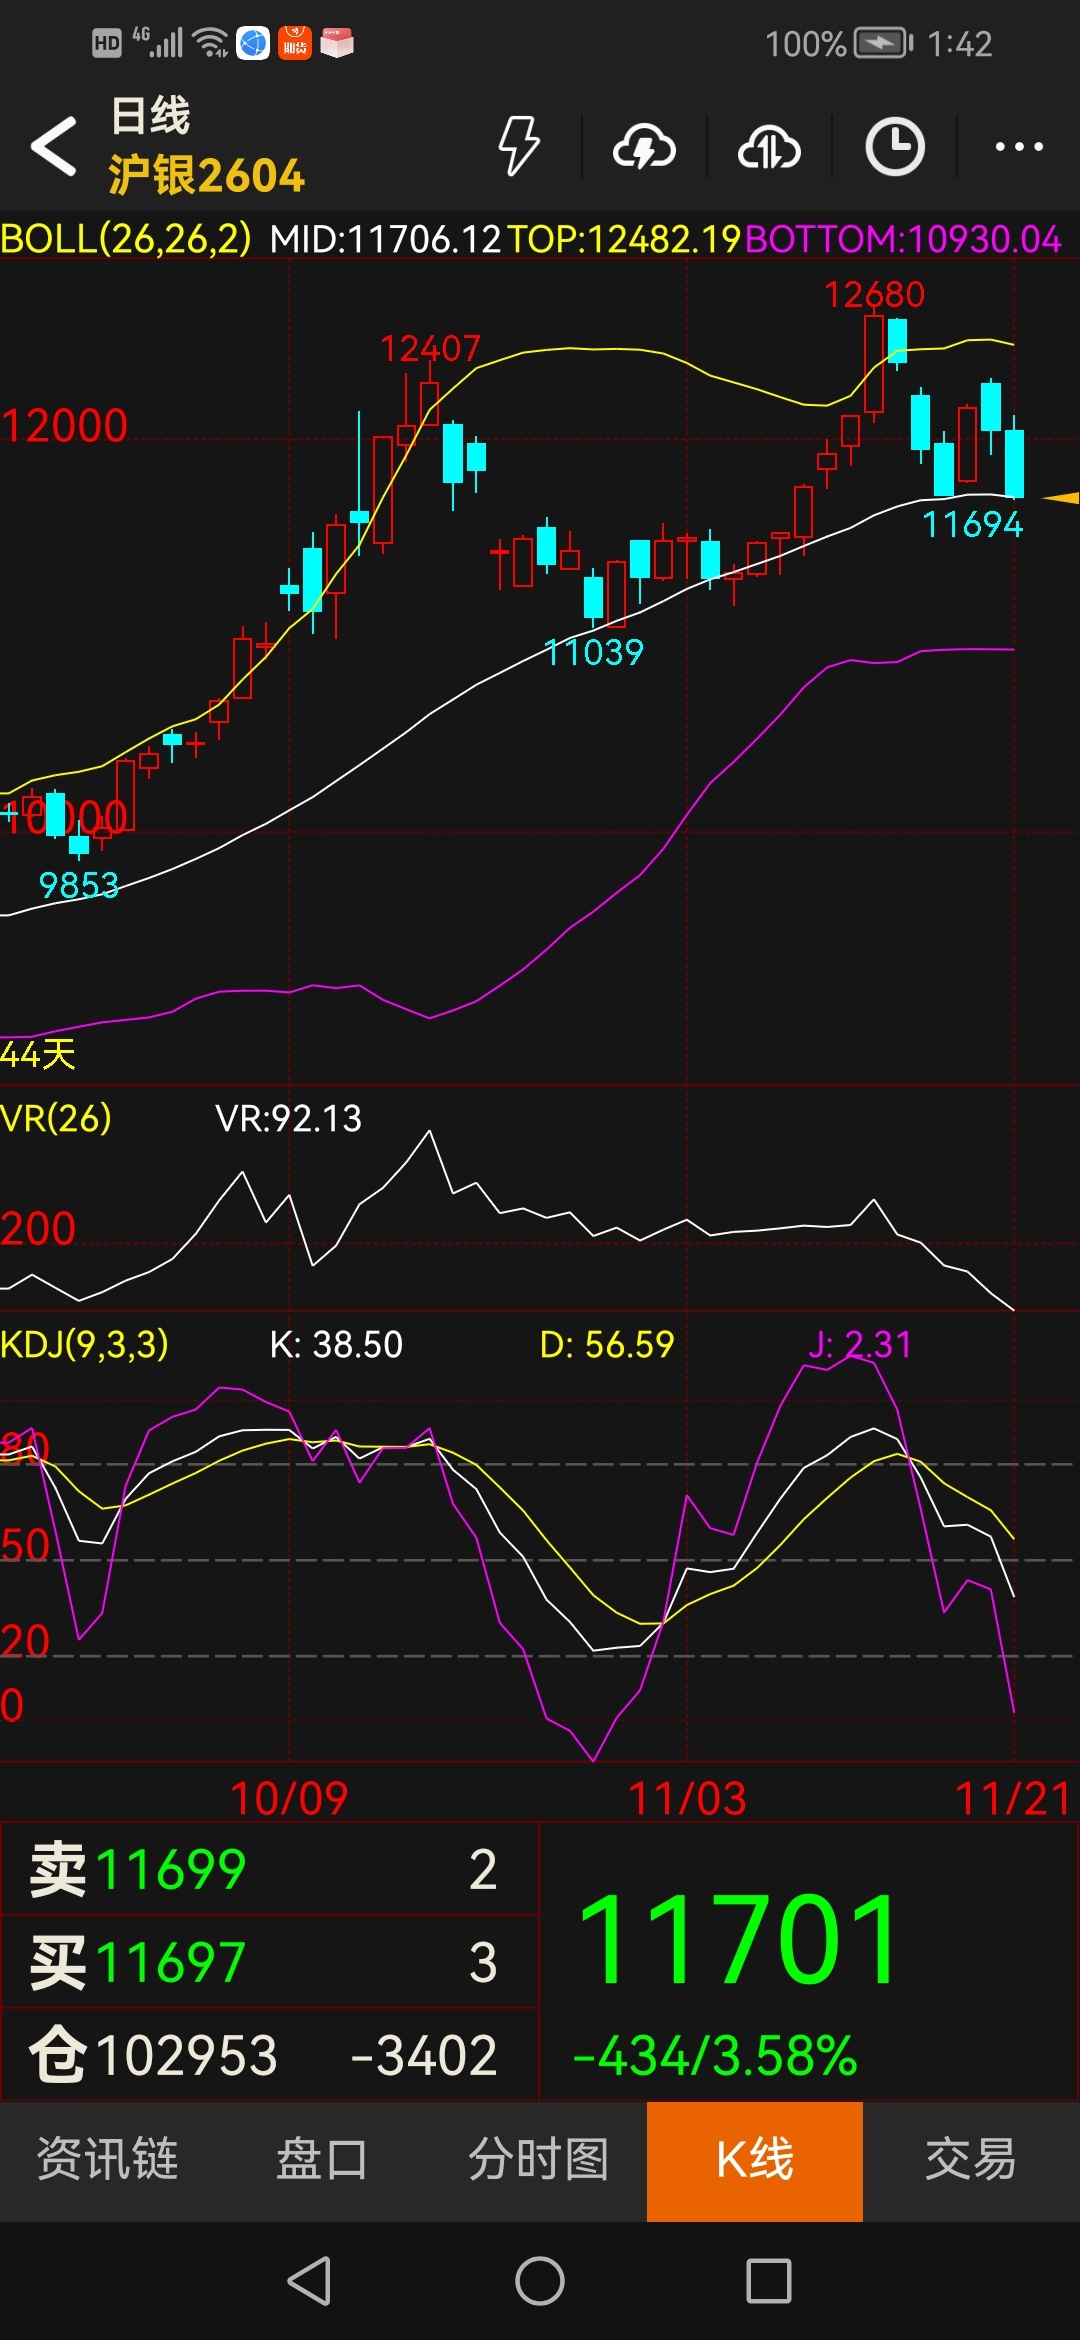
Task: Tap the battery status icon
Action: [x=883, y=43]
